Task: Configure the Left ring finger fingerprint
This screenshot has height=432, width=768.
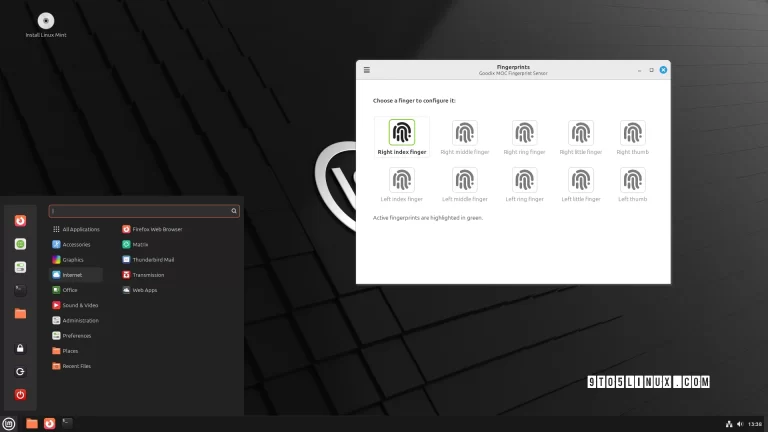Action: click(x=524, y=181)
